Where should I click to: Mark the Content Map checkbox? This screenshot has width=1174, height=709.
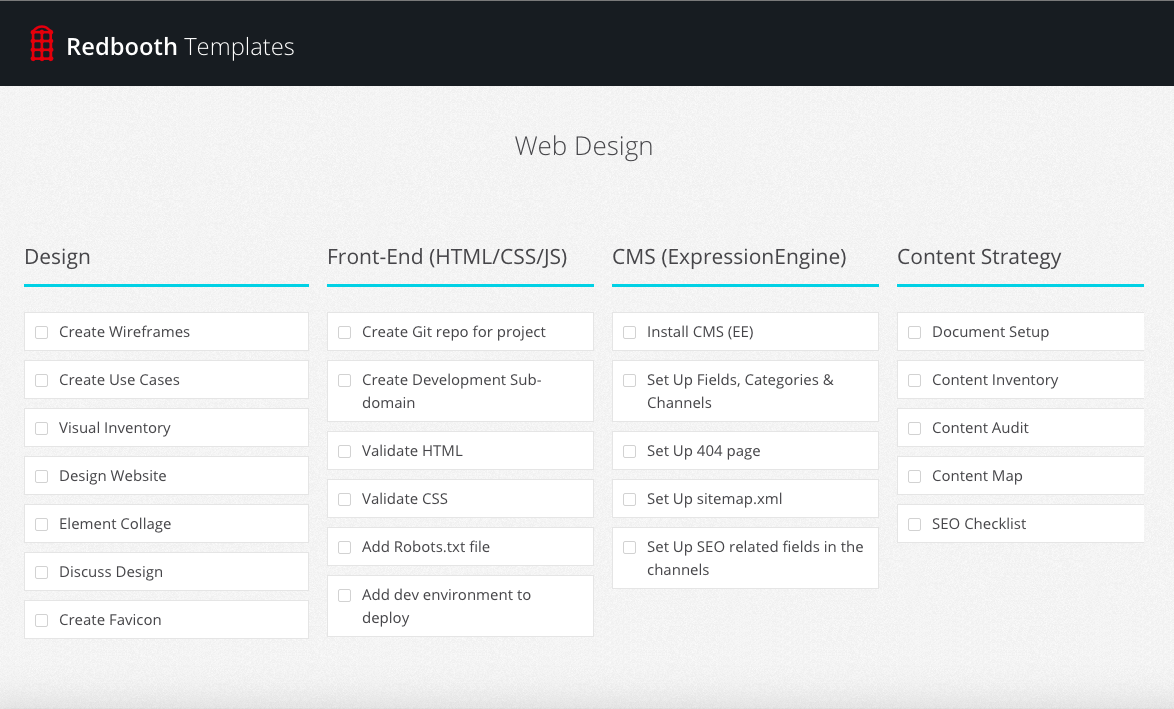(914, 476)
